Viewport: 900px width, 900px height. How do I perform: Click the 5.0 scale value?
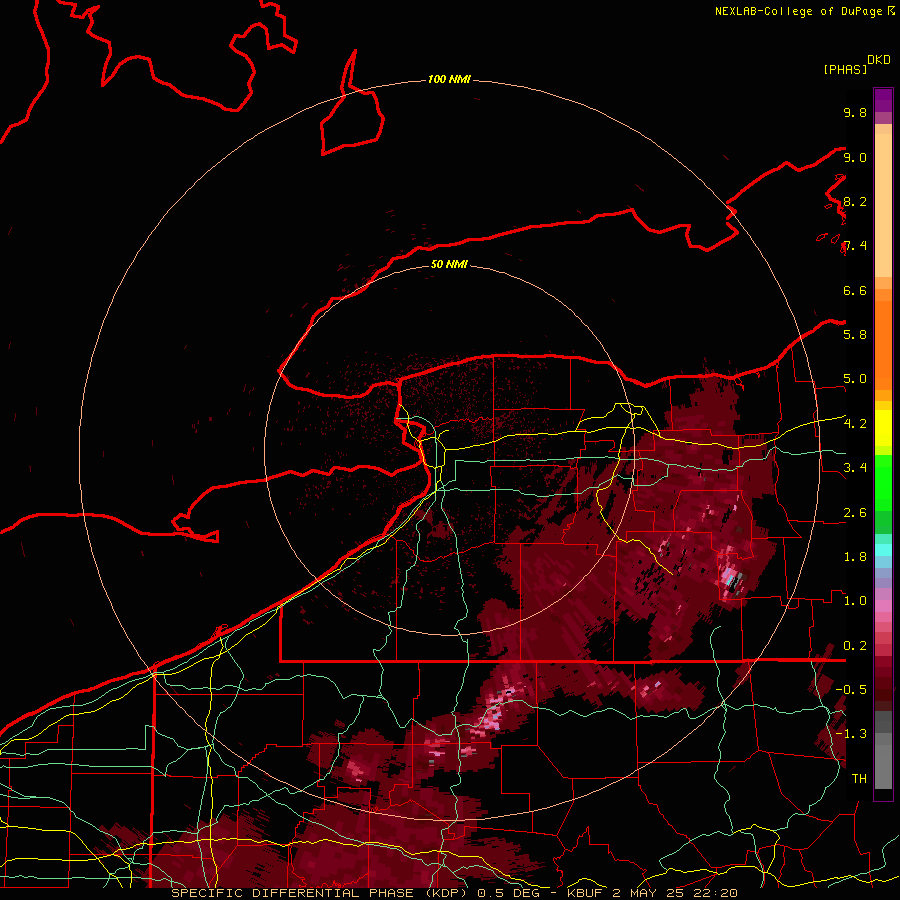click(x=855, y=379)
